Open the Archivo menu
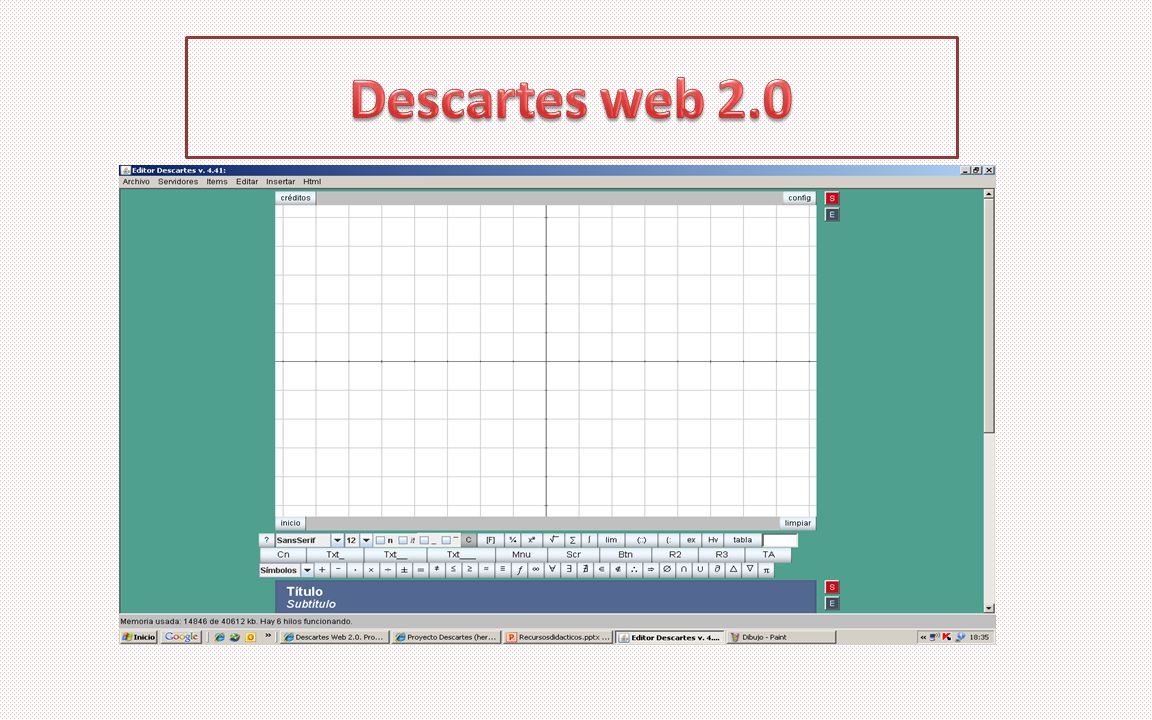The image size is (1152, 720). (x=136, y=181)
